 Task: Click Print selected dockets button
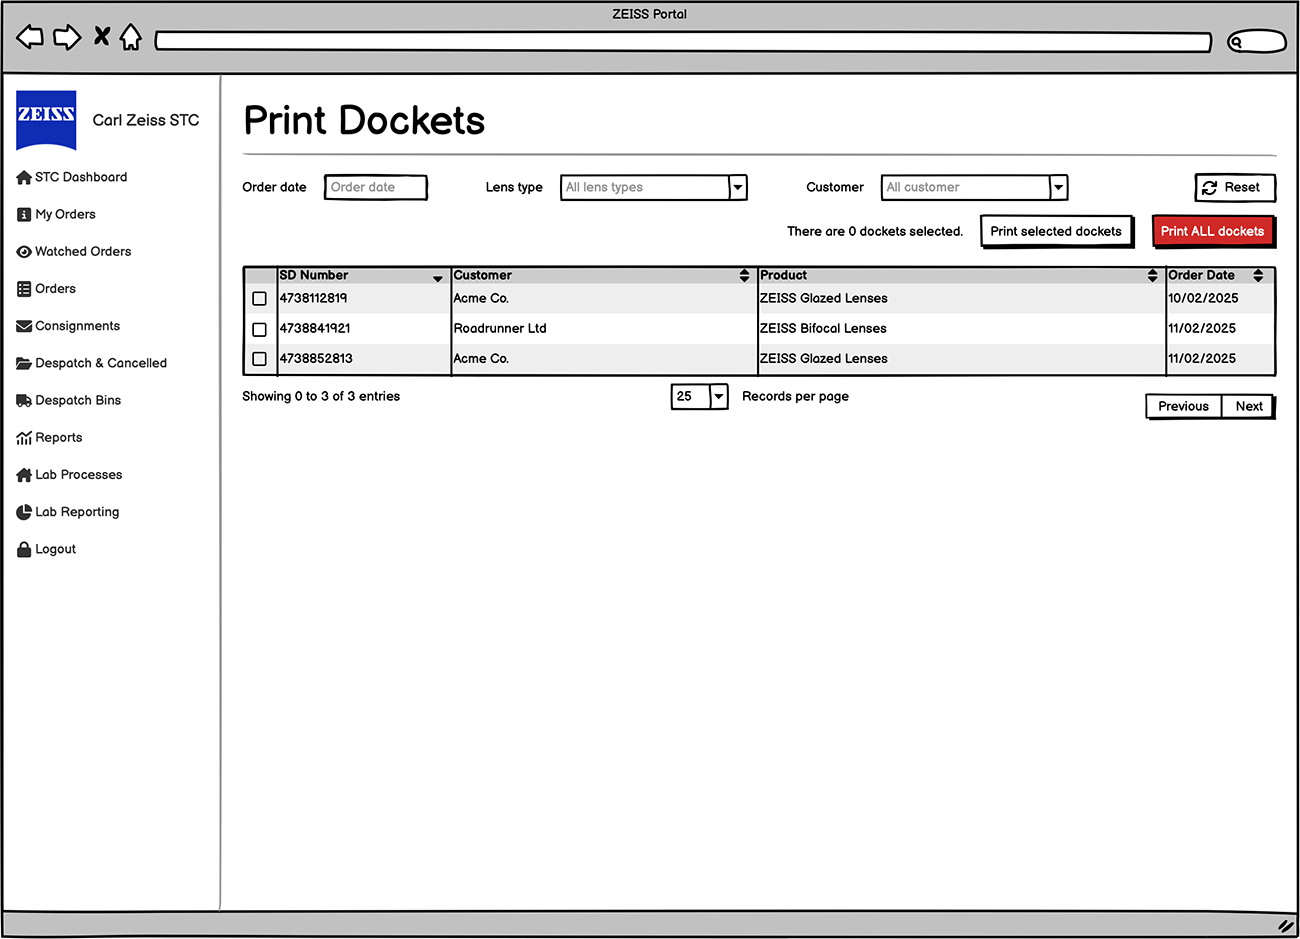[x=1056, y=231]
